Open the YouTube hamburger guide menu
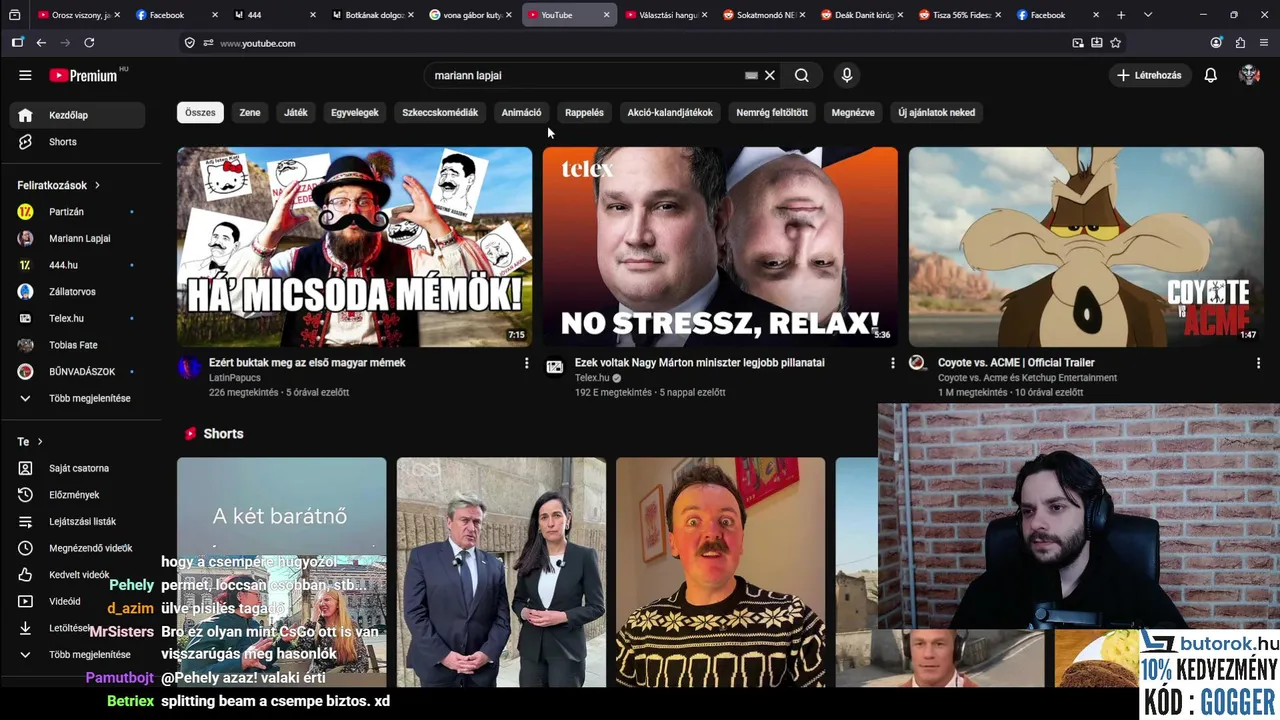1280x720 pixels. point(25,75)
